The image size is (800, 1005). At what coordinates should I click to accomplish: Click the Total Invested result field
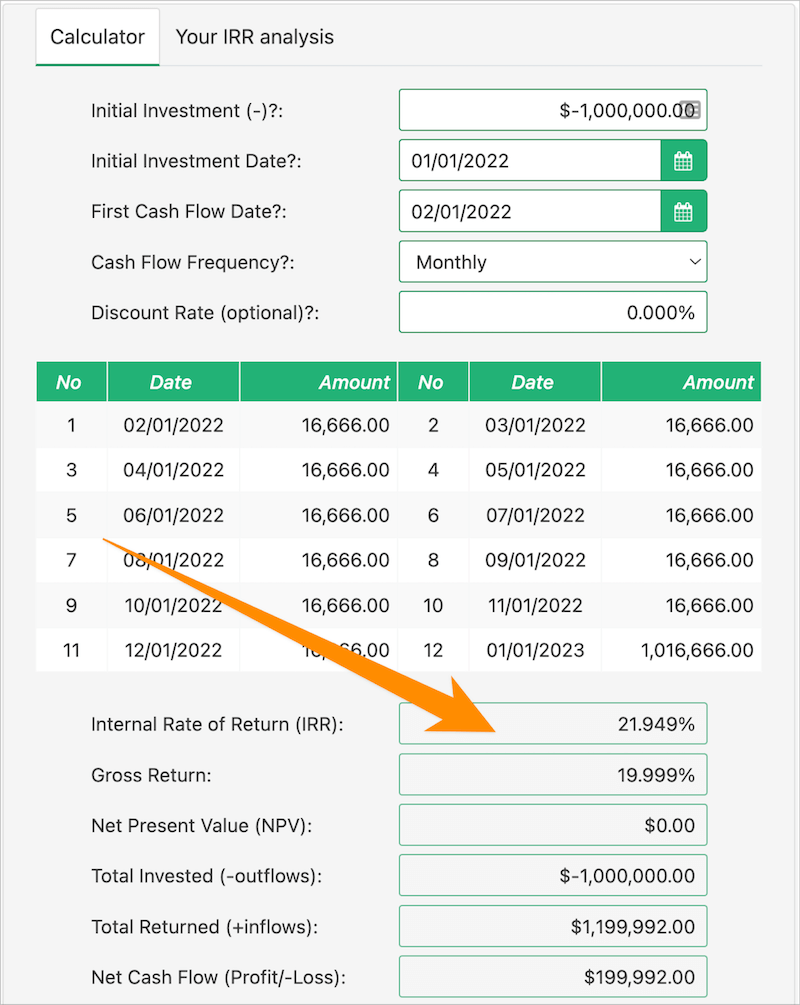tap(553, 876)
